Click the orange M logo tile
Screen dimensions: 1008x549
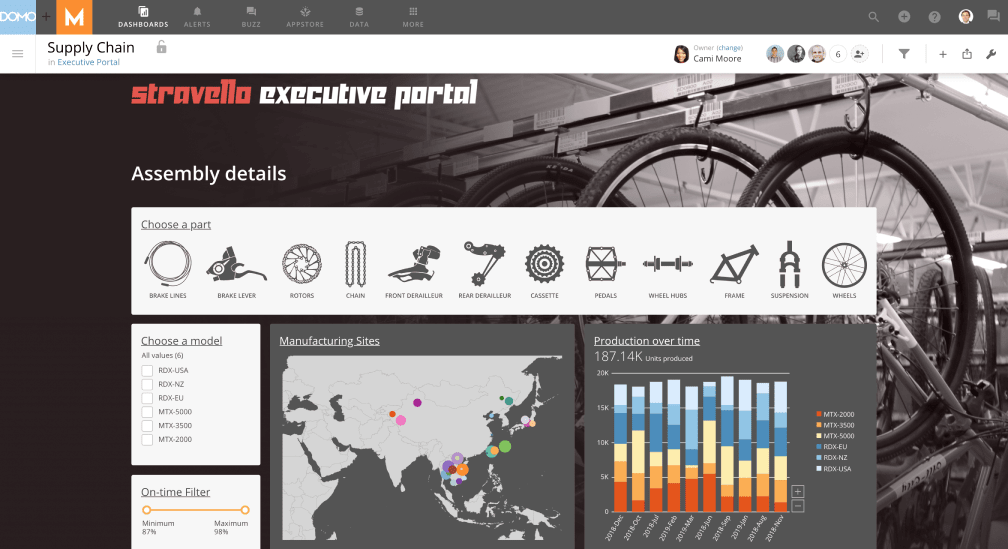74,17
